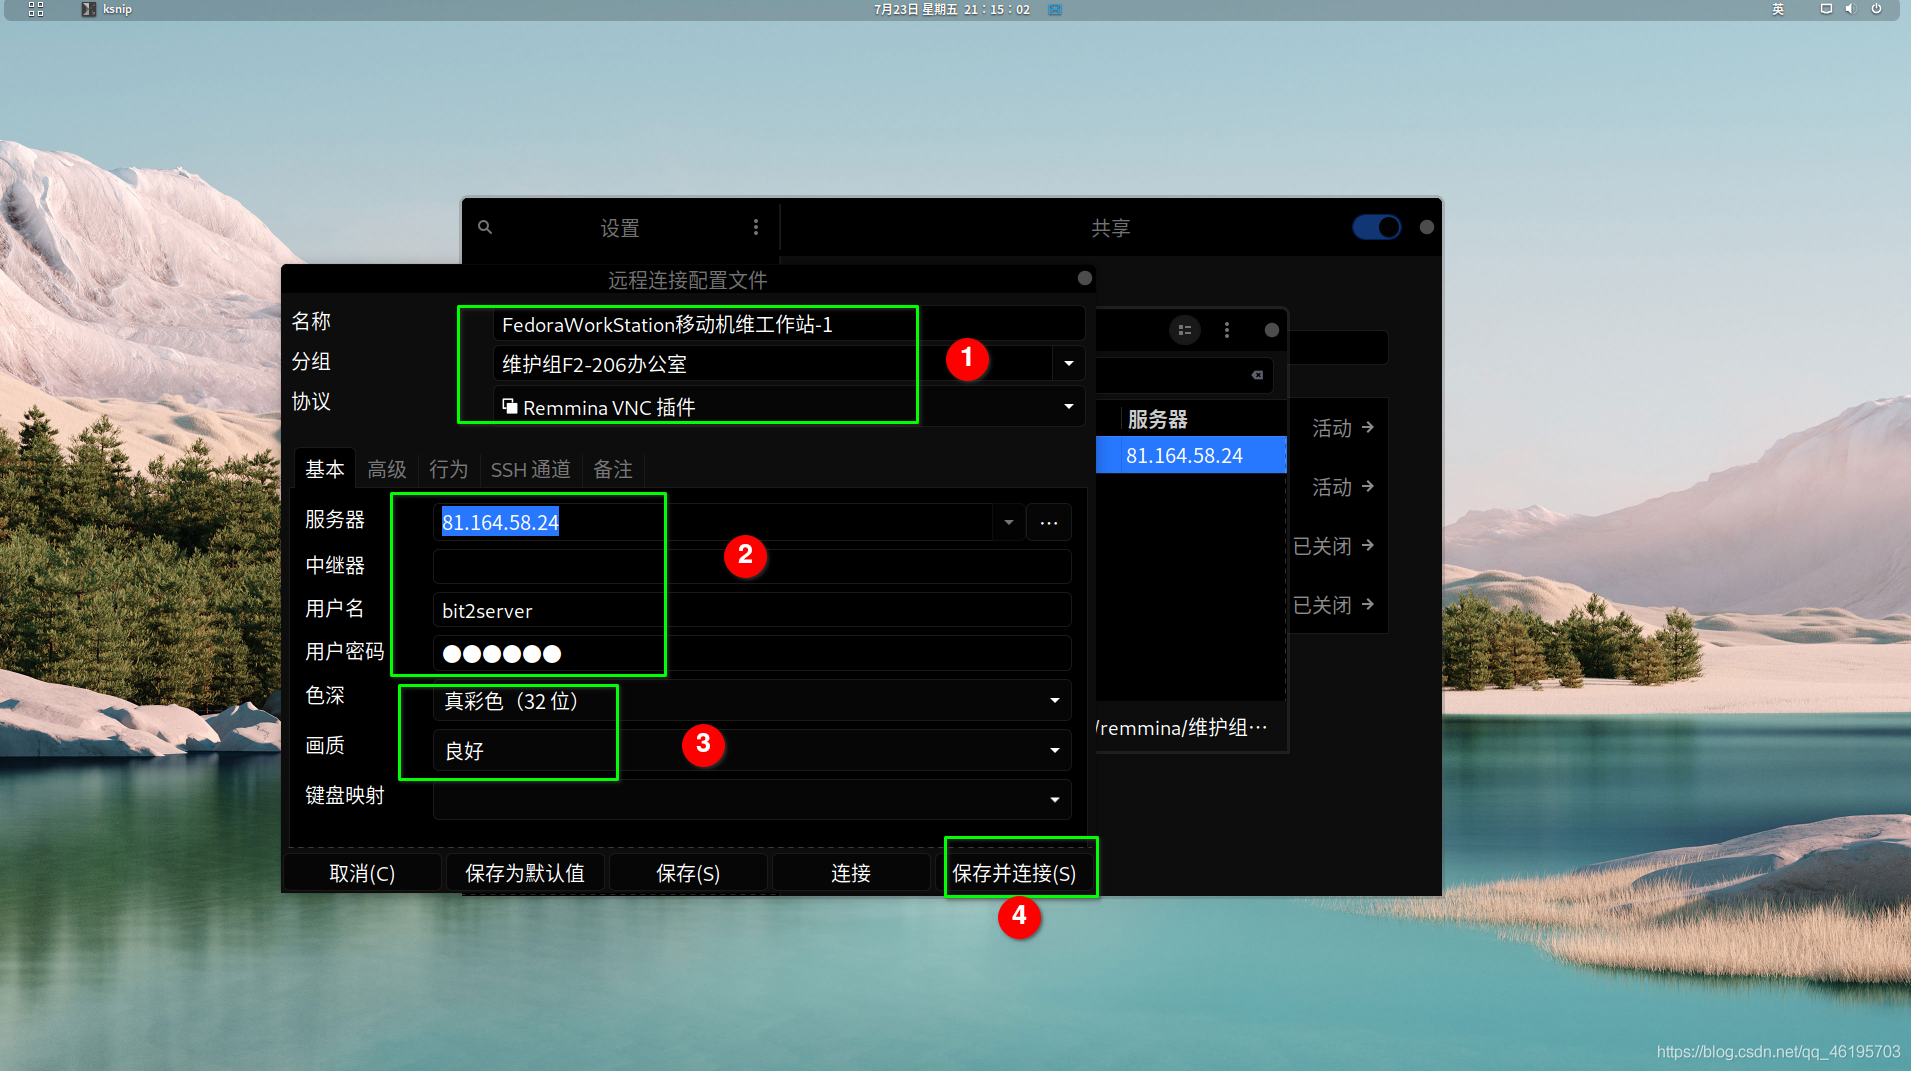Switch to the SSH 通道 tab
The image size is (1911, 1071).
click(531, 469)
